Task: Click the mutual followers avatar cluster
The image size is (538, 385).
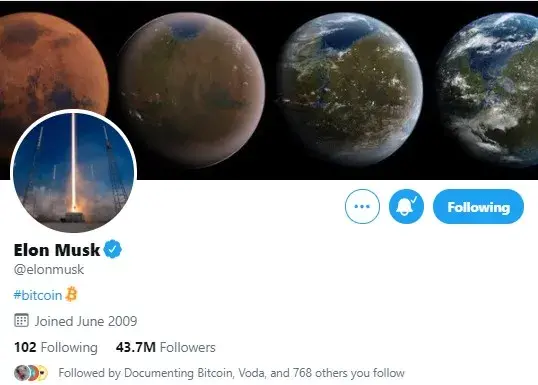Action: pos(31,373)
